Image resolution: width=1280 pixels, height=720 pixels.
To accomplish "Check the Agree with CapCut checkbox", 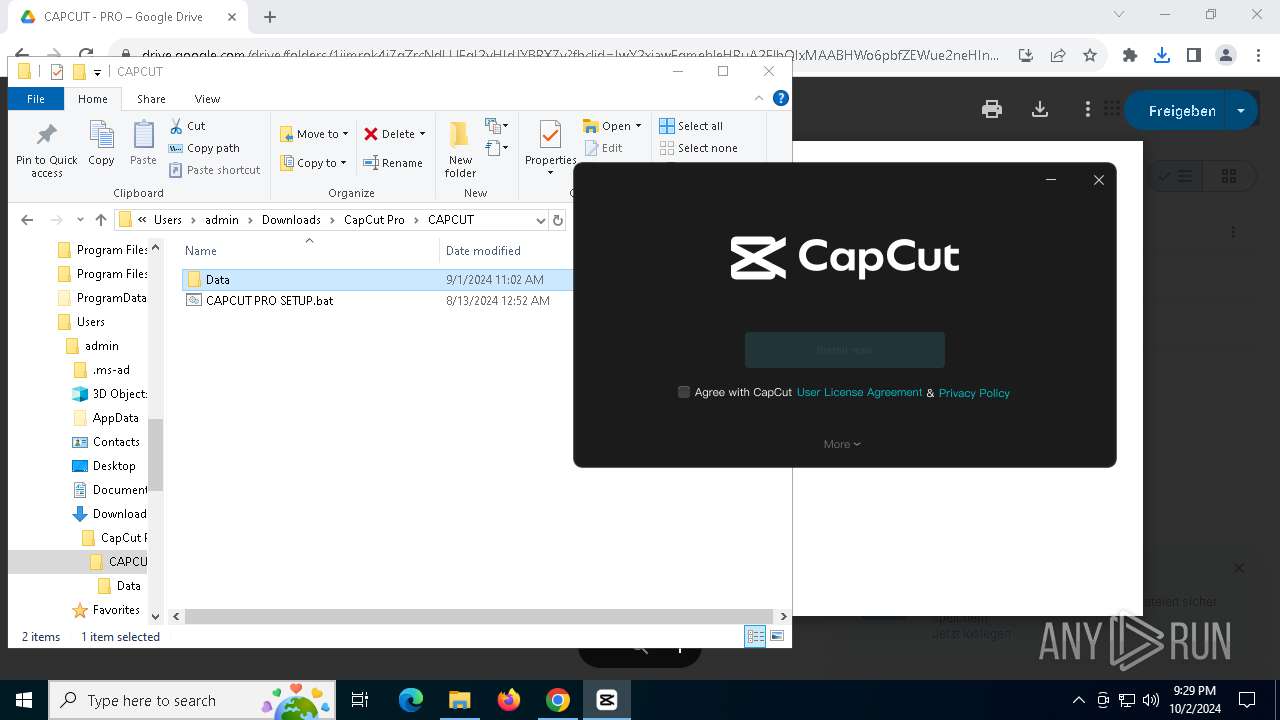I will (684, 392).
